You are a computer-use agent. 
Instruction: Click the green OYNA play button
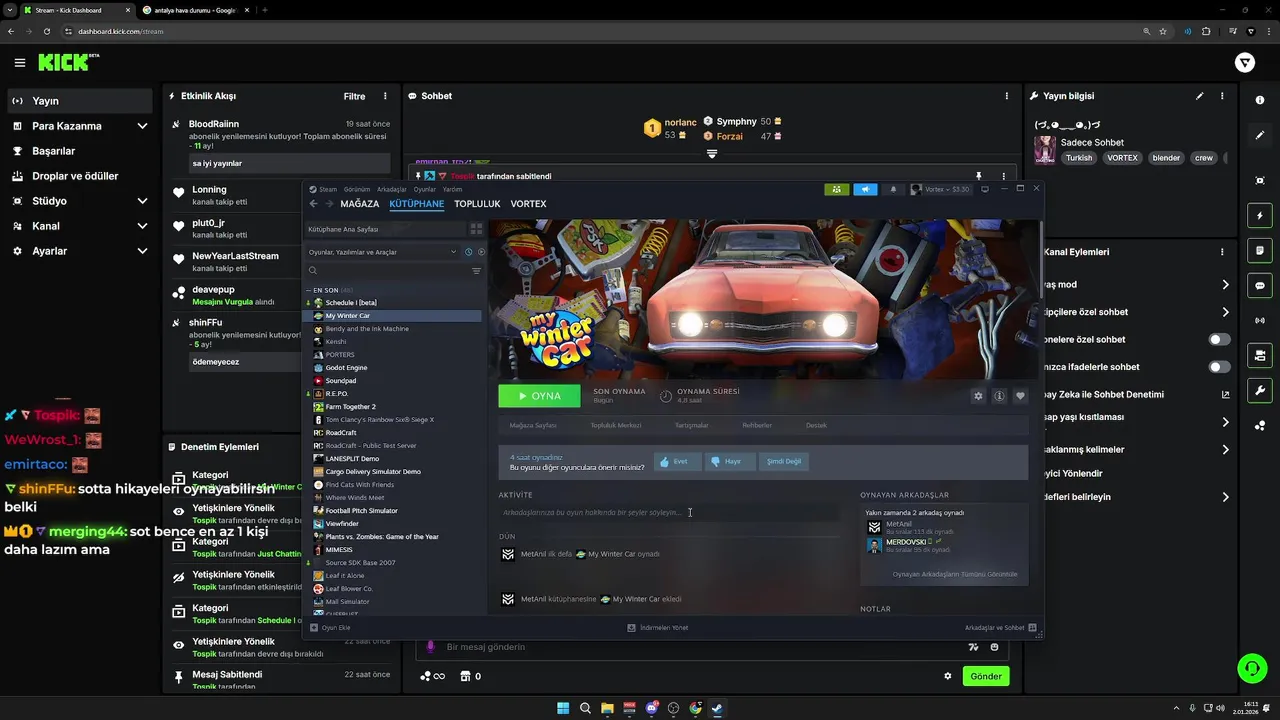pos(539,396)
